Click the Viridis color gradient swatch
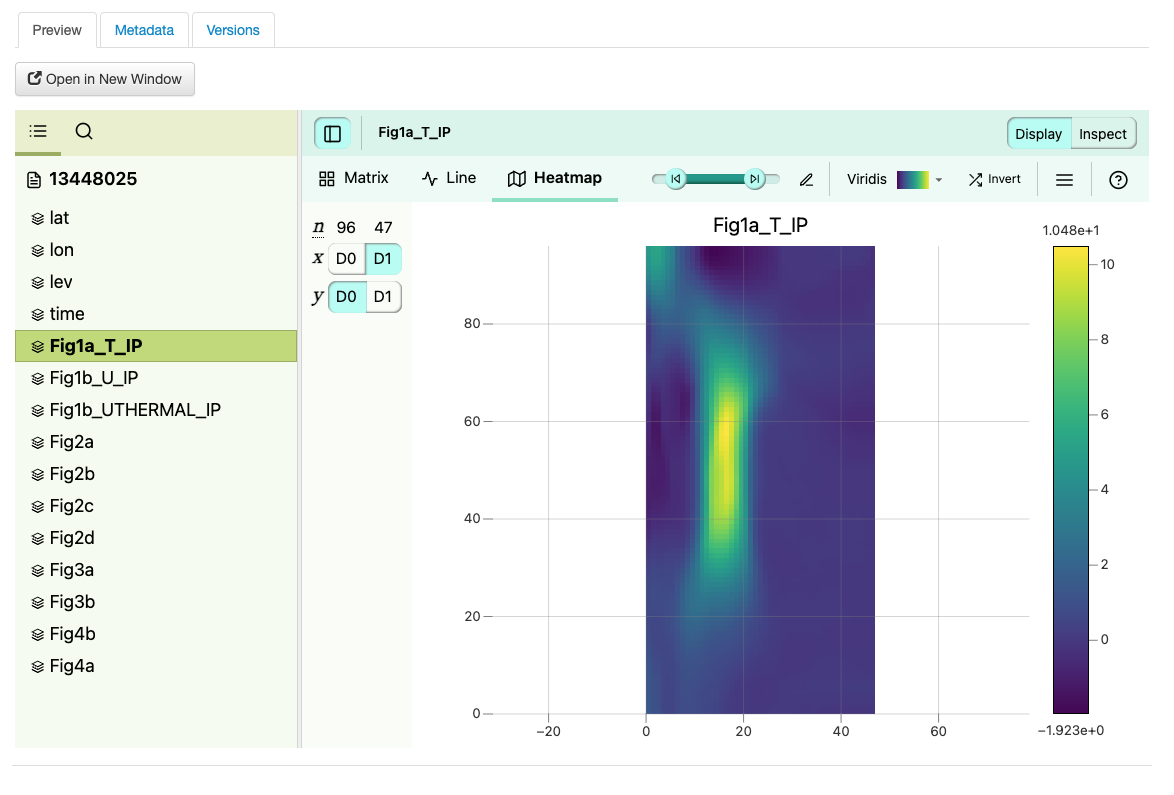 click(913, 179)
